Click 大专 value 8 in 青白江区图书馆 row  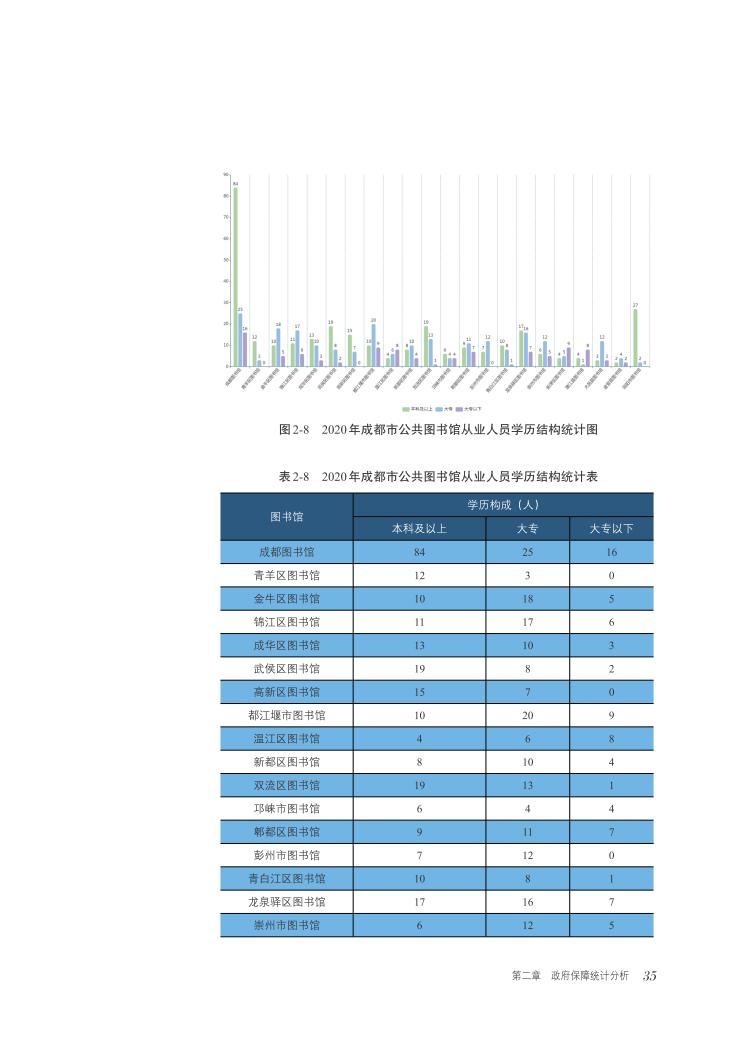tap(528, 879)
